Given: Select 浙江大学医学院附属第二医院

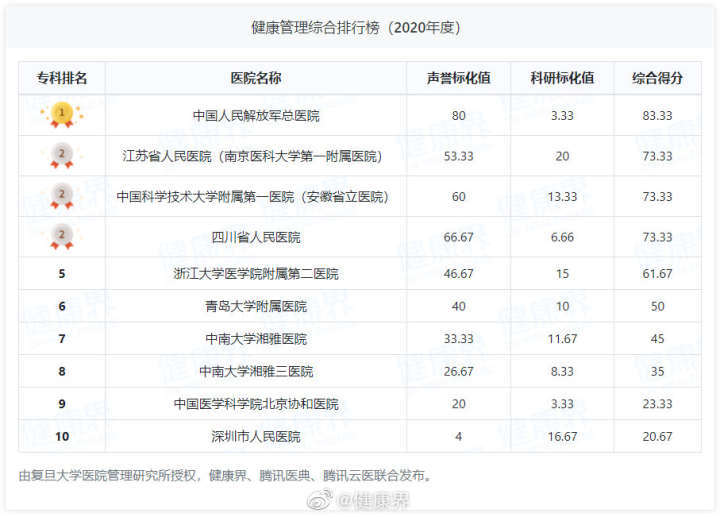Looking at the screenshot, I should (256, 274).
